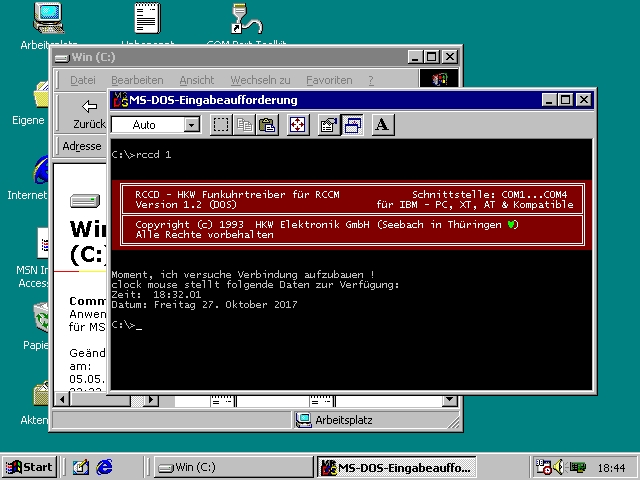Close the Win (C:) window

[x=450, y=57]
